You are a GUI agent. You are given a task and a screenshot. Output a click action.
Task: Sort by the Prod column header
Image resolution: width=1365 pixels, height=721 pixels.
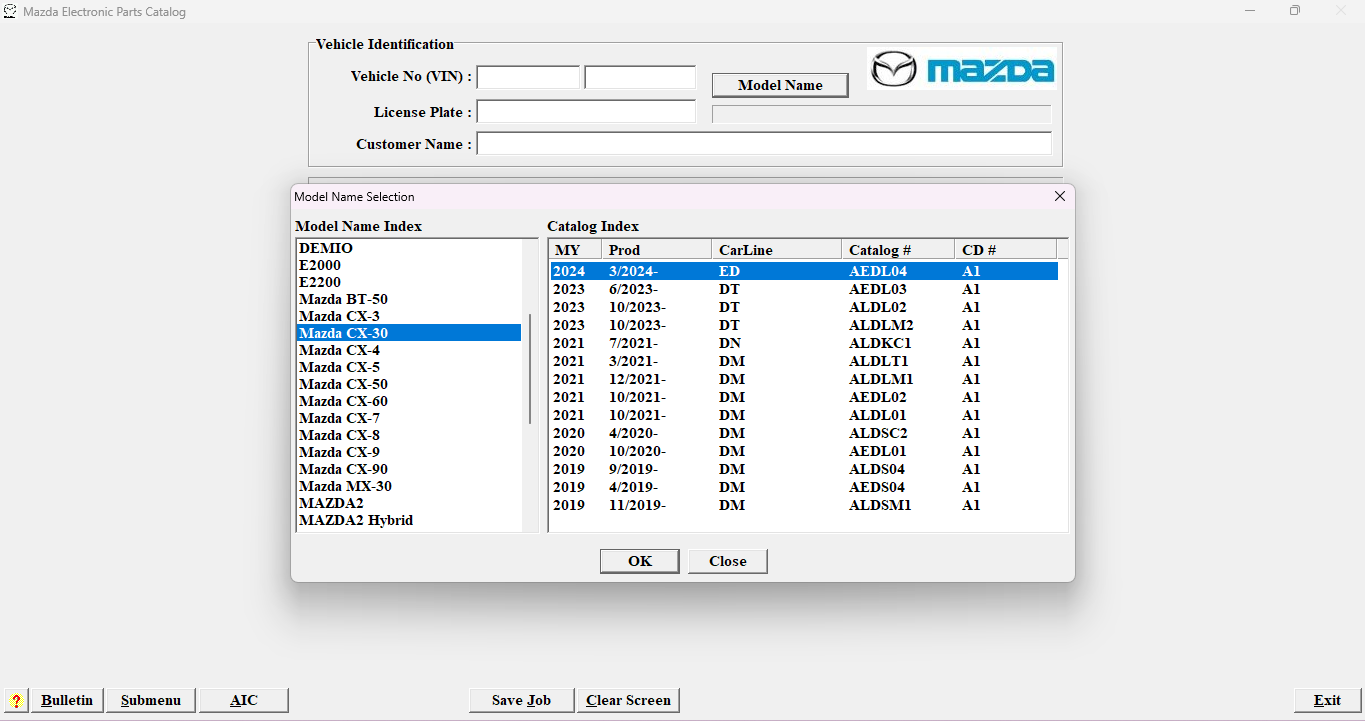[x=657, y=250]
